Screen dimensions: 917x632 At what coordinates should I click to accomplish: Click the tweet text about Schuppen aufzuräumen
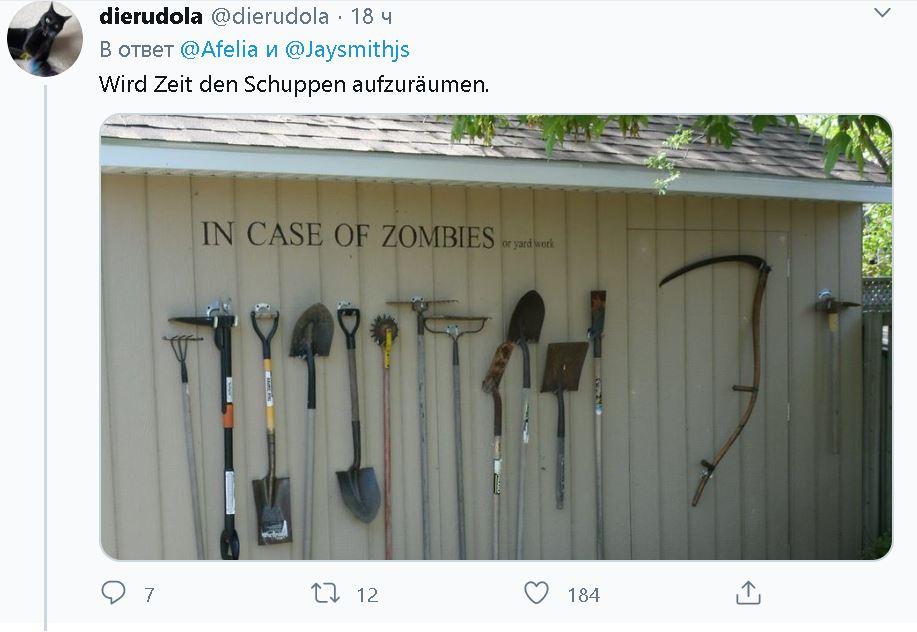294,84
